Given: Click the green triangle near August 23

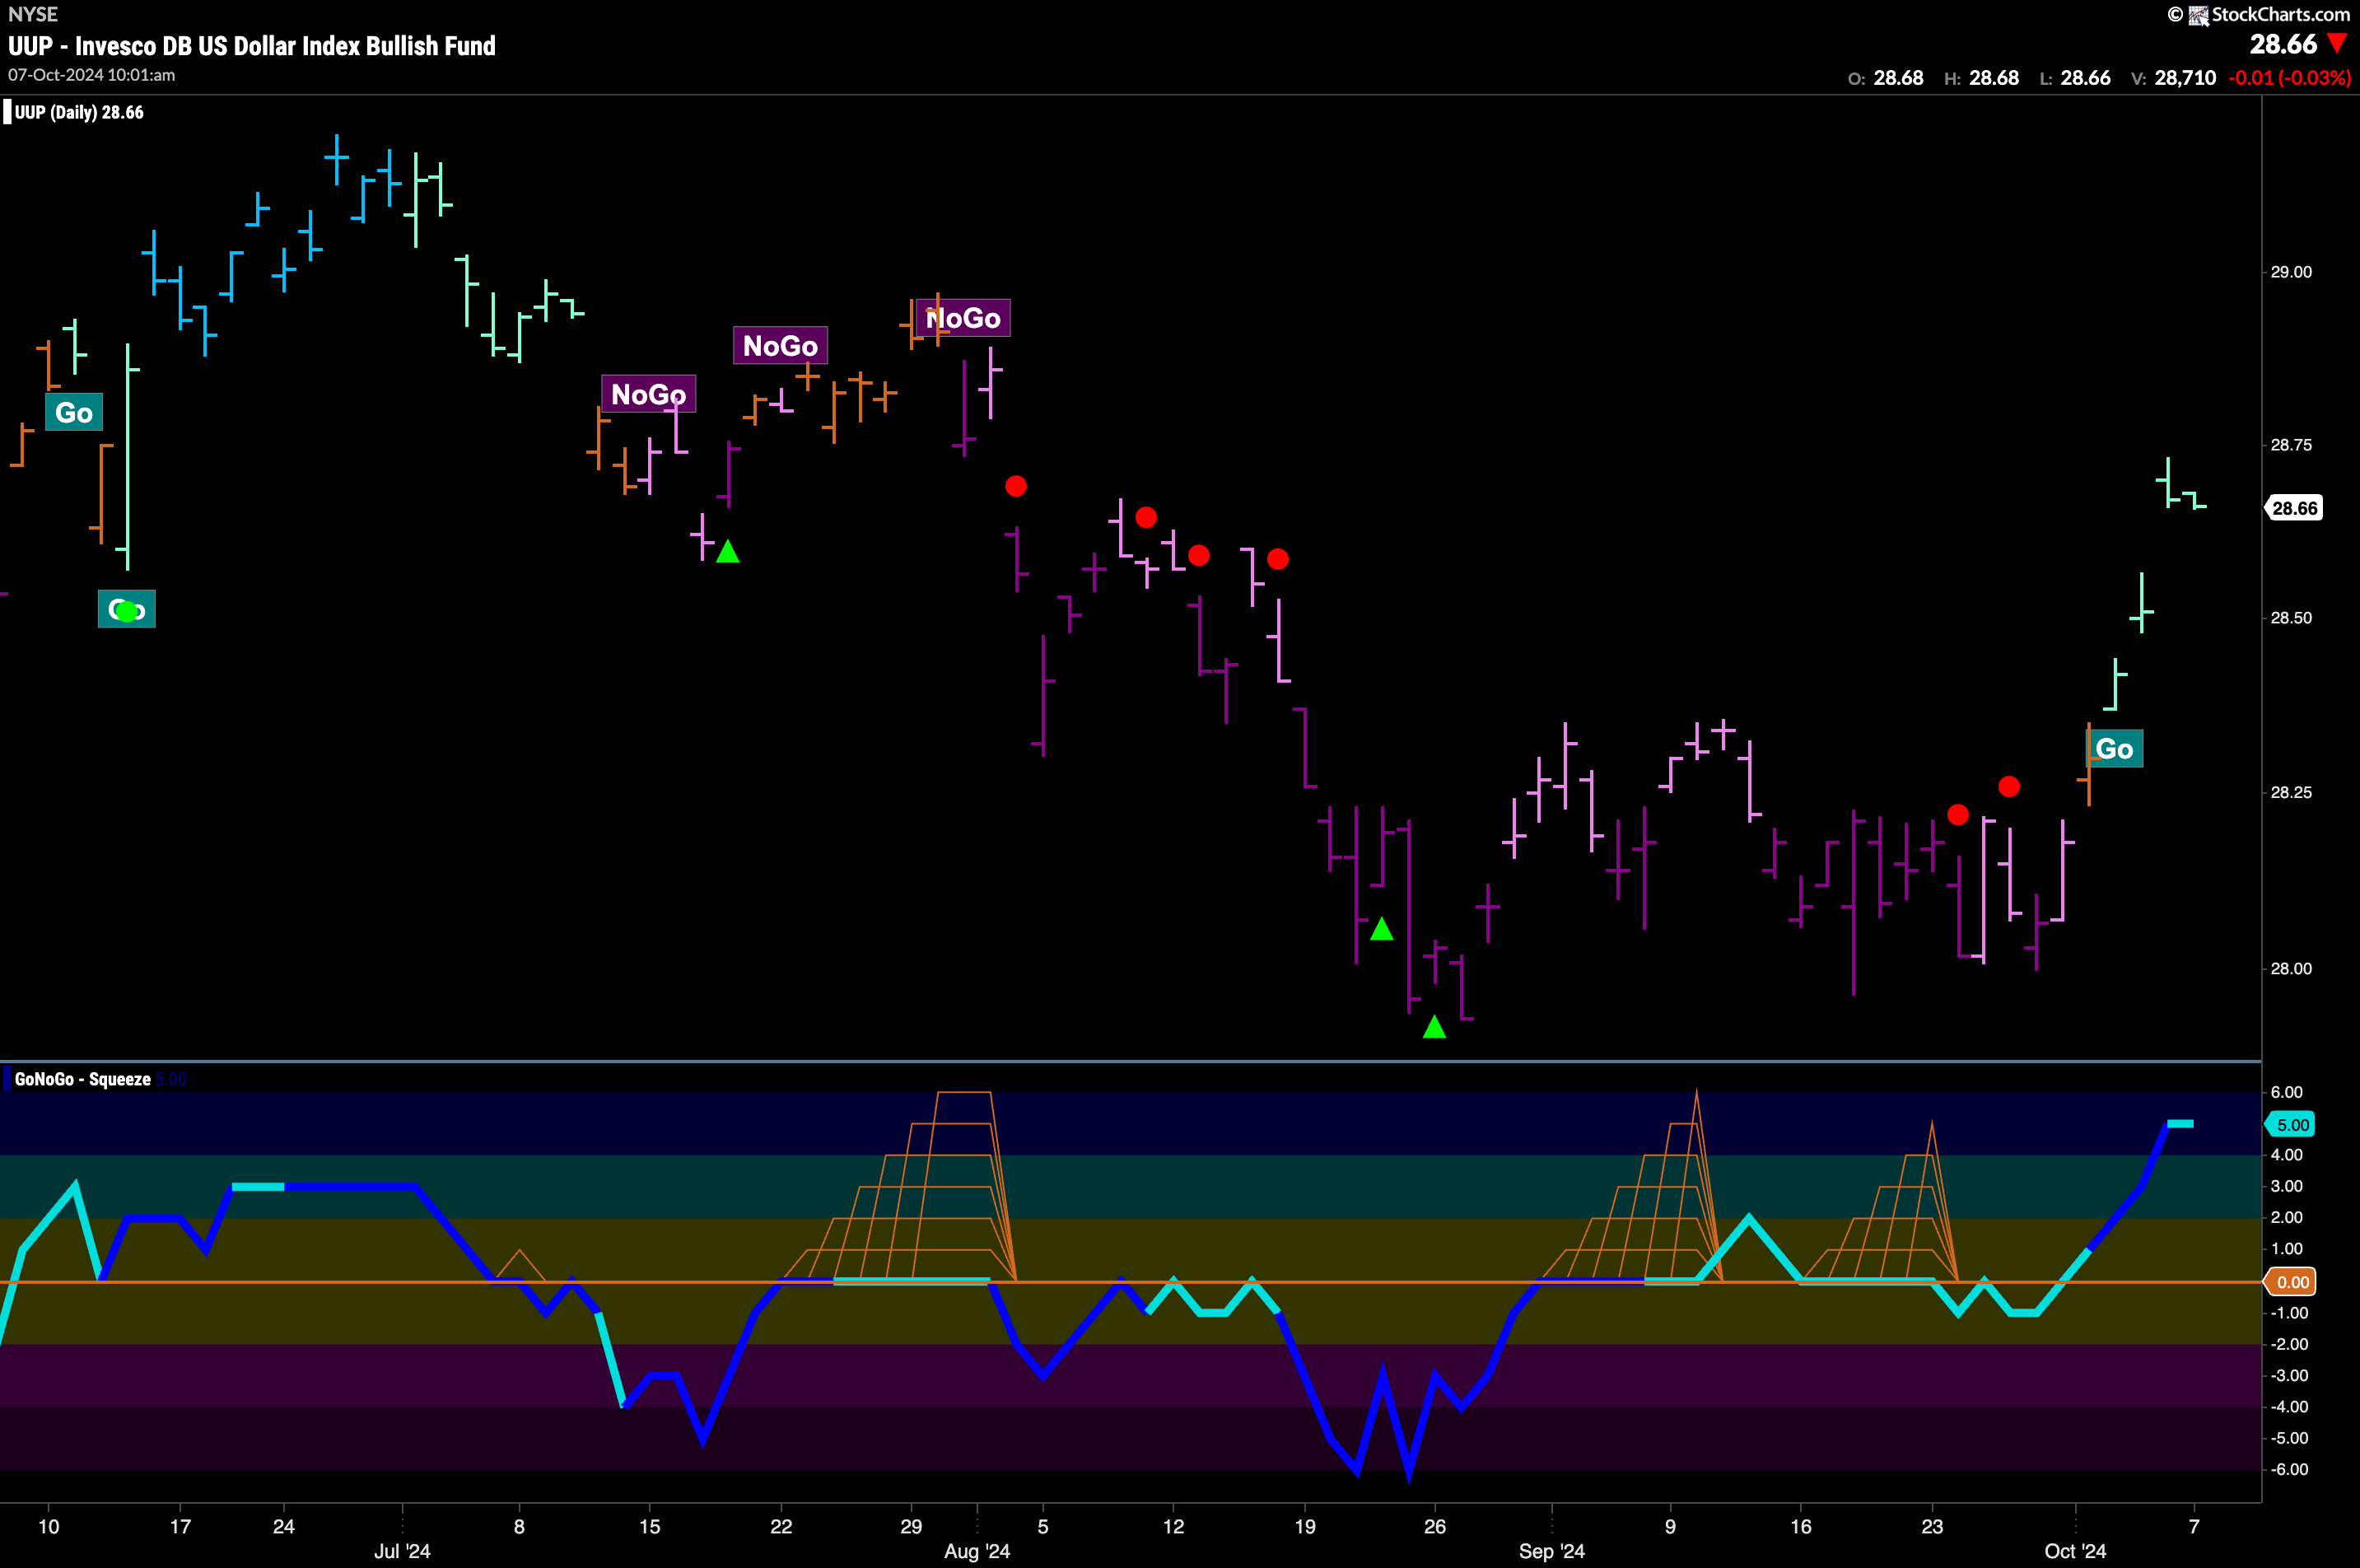Looking at the screenshot, I should click(1381, 929).
